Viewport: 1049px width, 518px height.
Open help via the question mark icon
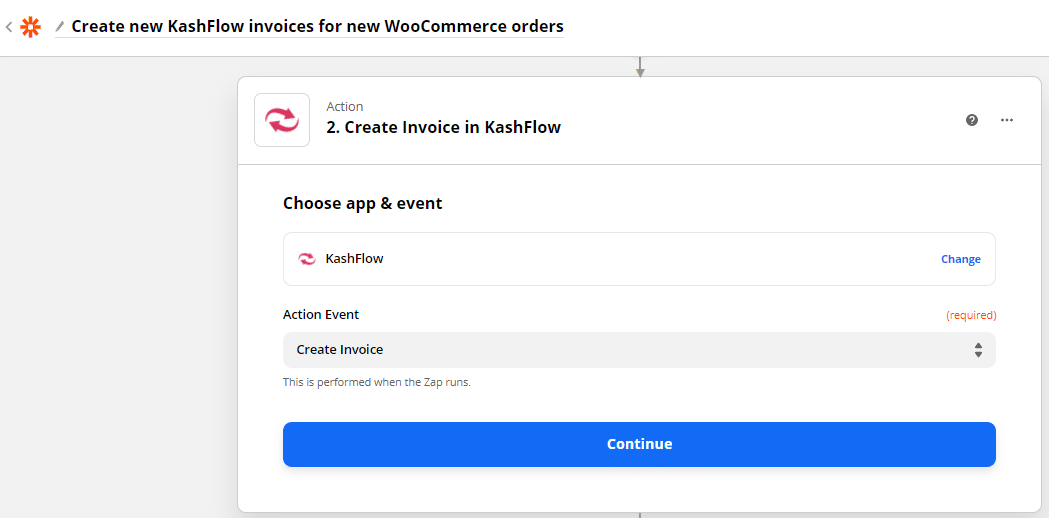point(972,120)
